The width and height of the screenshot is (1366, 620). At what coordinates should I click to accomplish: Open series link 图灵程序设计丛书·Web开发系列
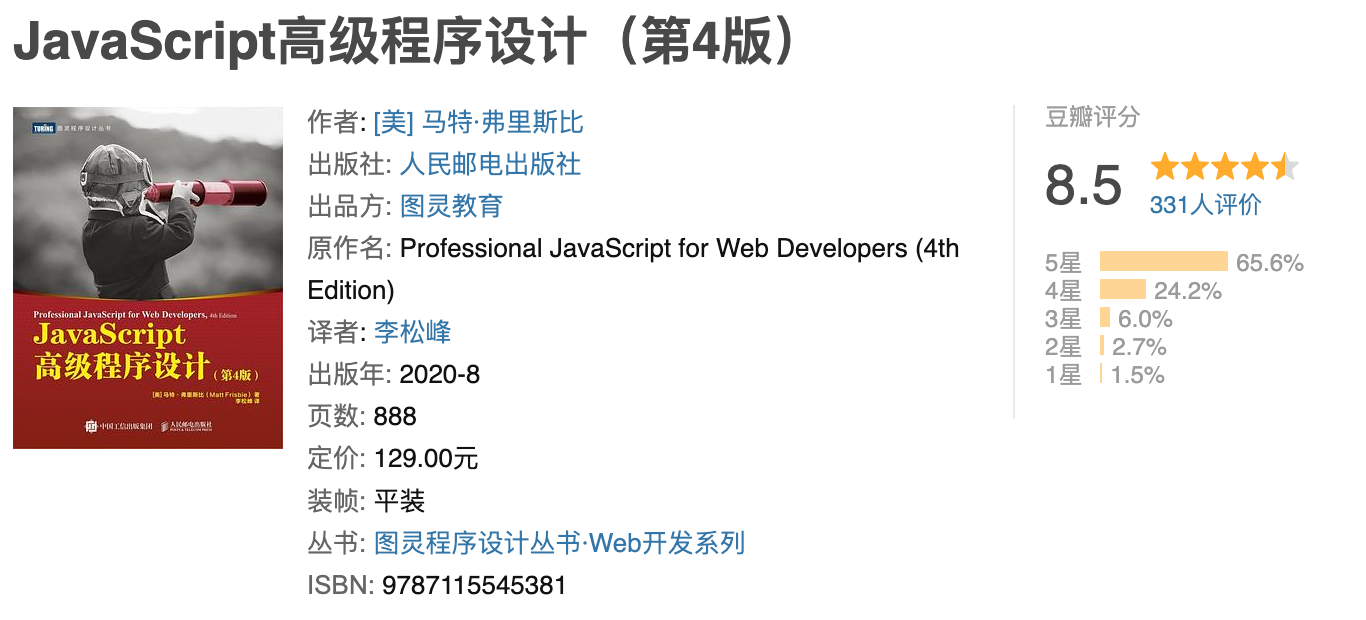tap(559, 543)
